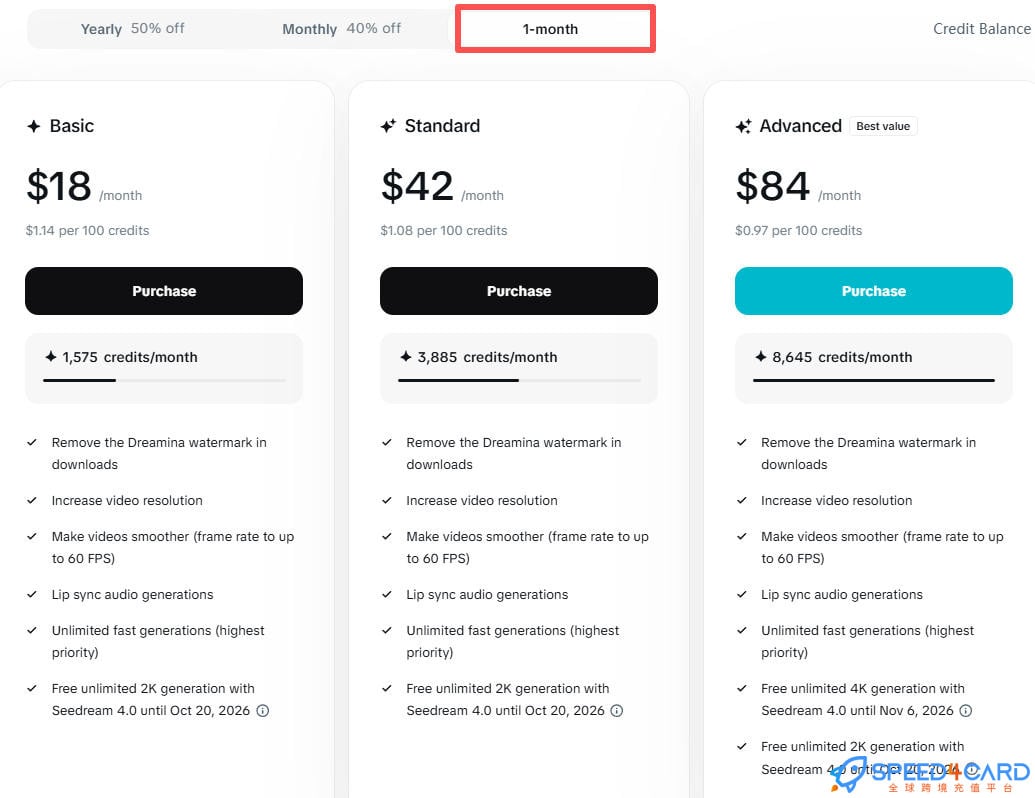Click info icon in Basic Seedream feature
The image size is (1035, 798).
263,711
